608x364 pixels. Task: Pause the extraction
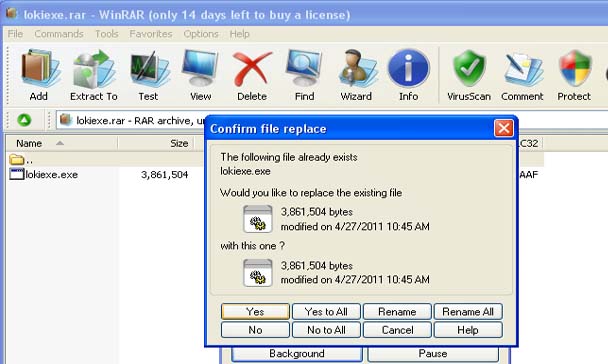pyautogui.click(x=433, y=354)
